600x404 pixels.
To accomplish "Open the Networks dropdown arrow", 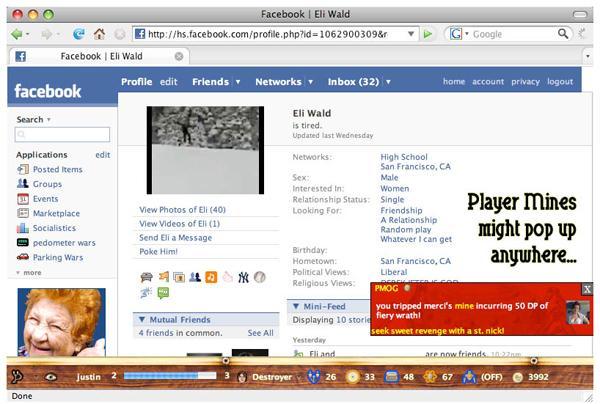I will (310, 82).
